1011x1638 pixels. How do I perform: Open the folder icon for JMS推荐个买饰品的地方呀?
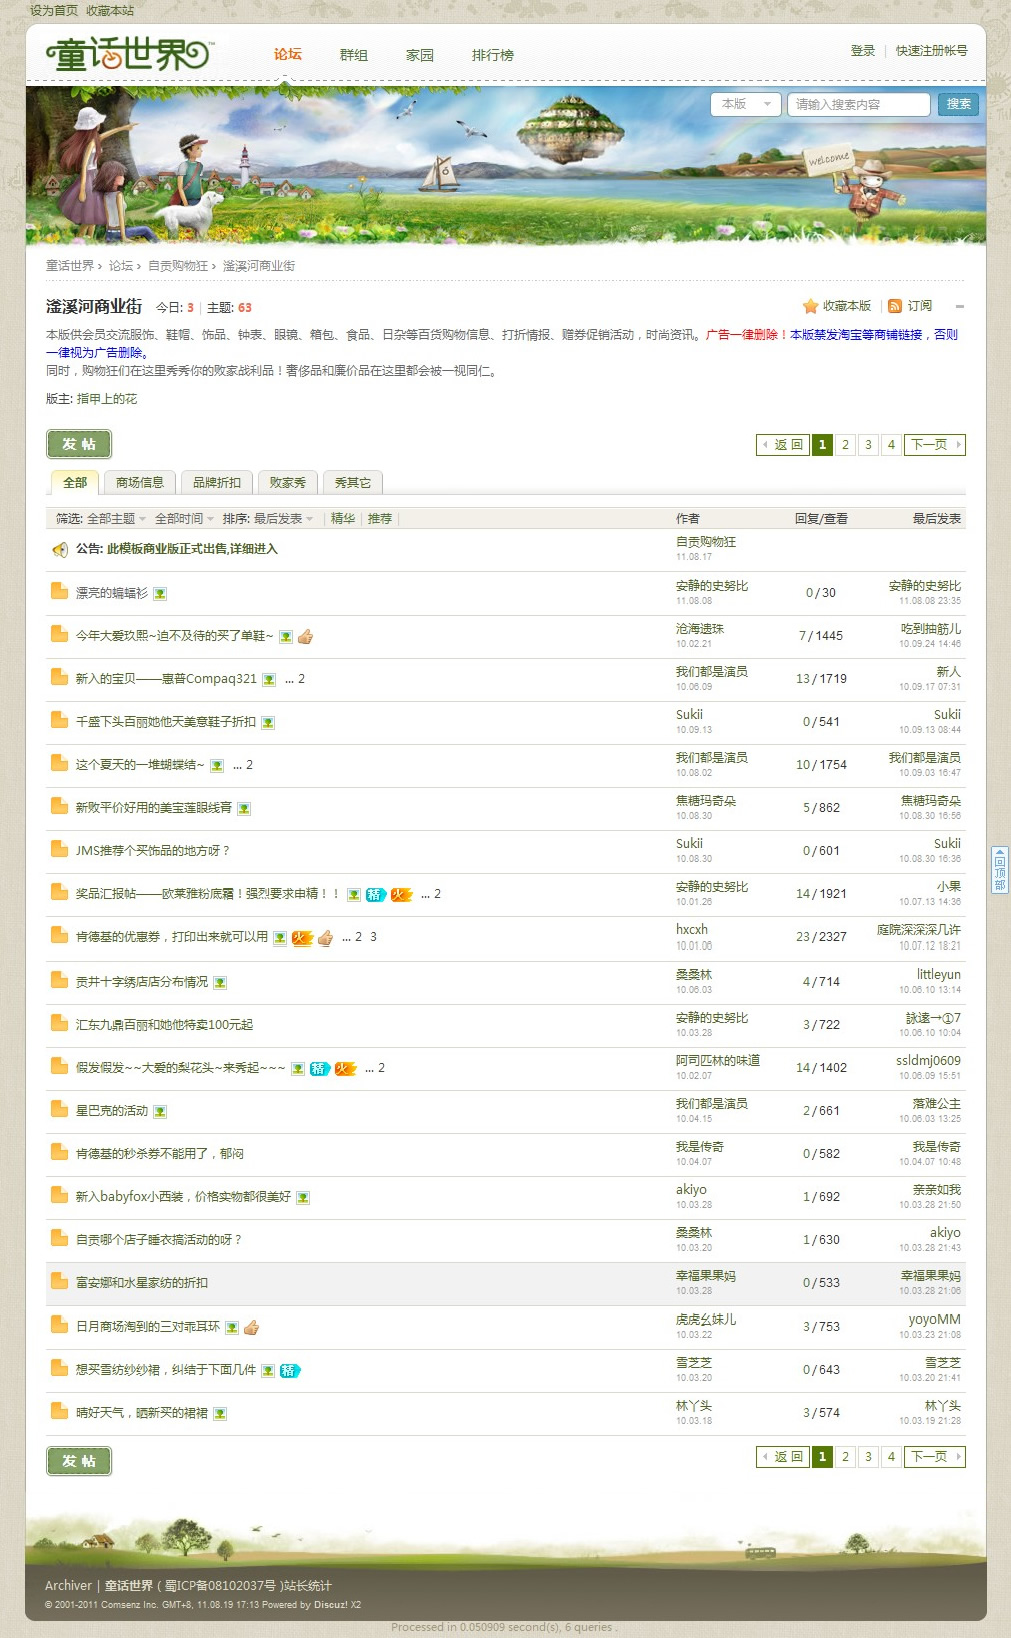(x=60, y=850)
